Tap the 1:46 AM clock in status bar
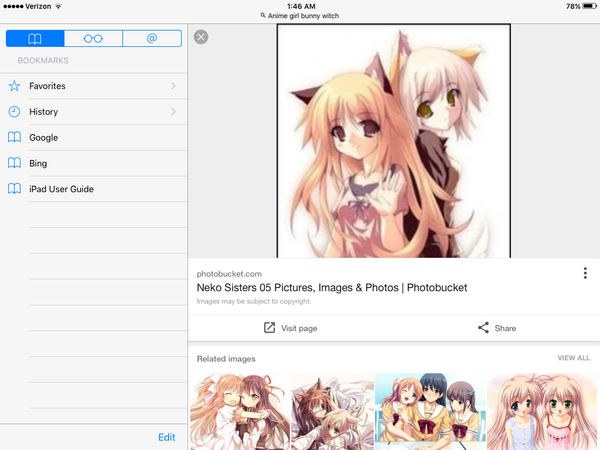Viewport: 600px width, 450px height. pos(301,6)
